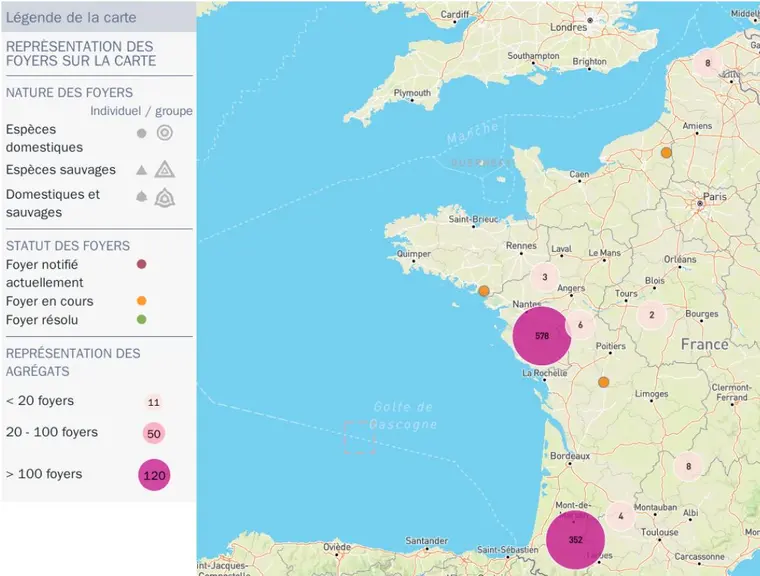Click the Foyer en cours orange dot

point(142,301)
